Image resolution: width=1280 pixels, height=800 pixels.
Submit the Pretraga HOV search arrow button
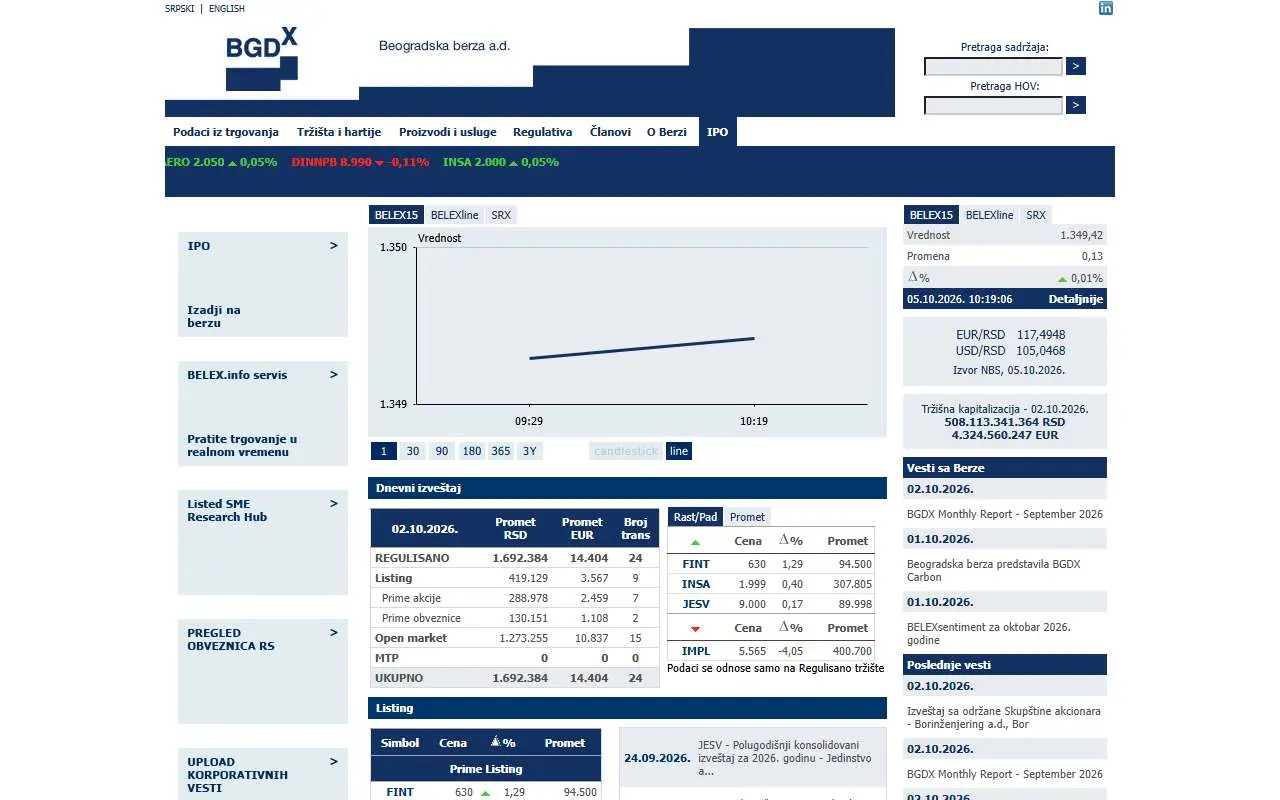coord(1076,105)
